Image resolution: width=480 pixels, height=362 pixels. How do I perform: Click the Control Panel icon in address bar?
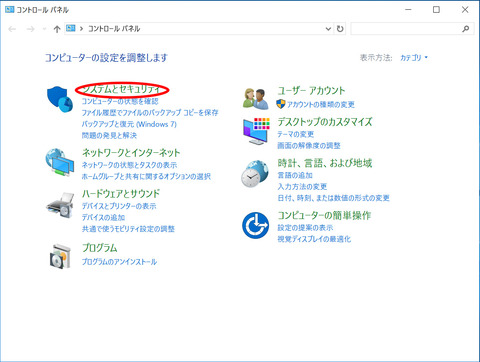71,28
